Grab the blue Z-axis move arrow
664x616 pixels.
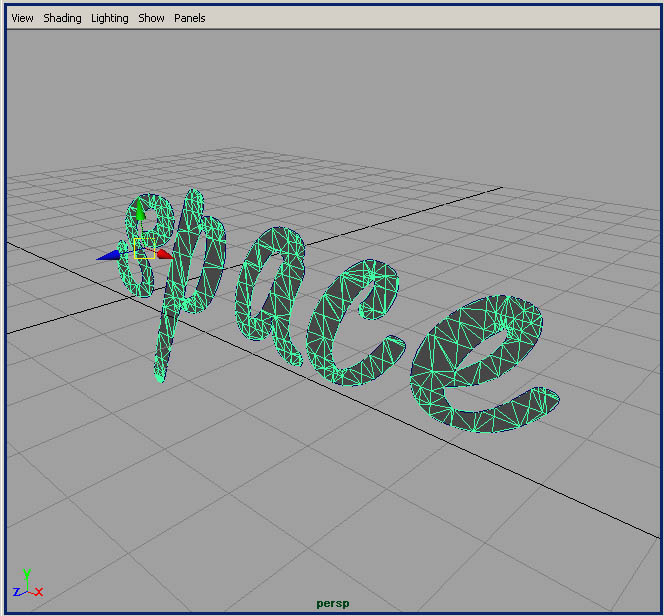tap(108, 255)
